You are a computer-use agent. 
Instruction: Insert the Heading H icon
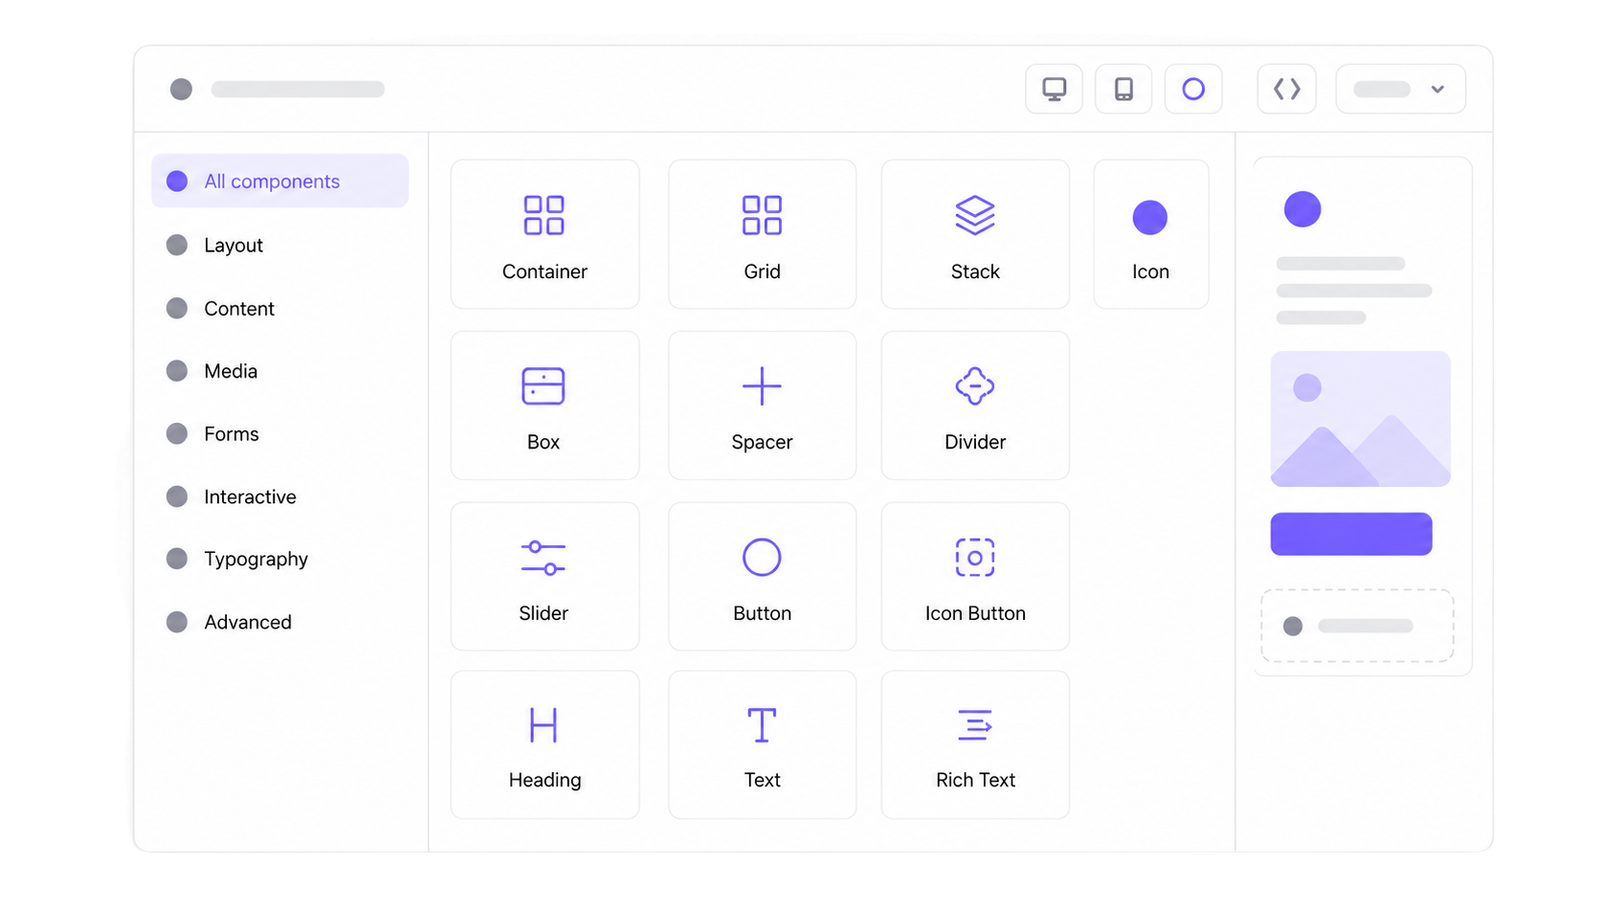tap(543, 725)
